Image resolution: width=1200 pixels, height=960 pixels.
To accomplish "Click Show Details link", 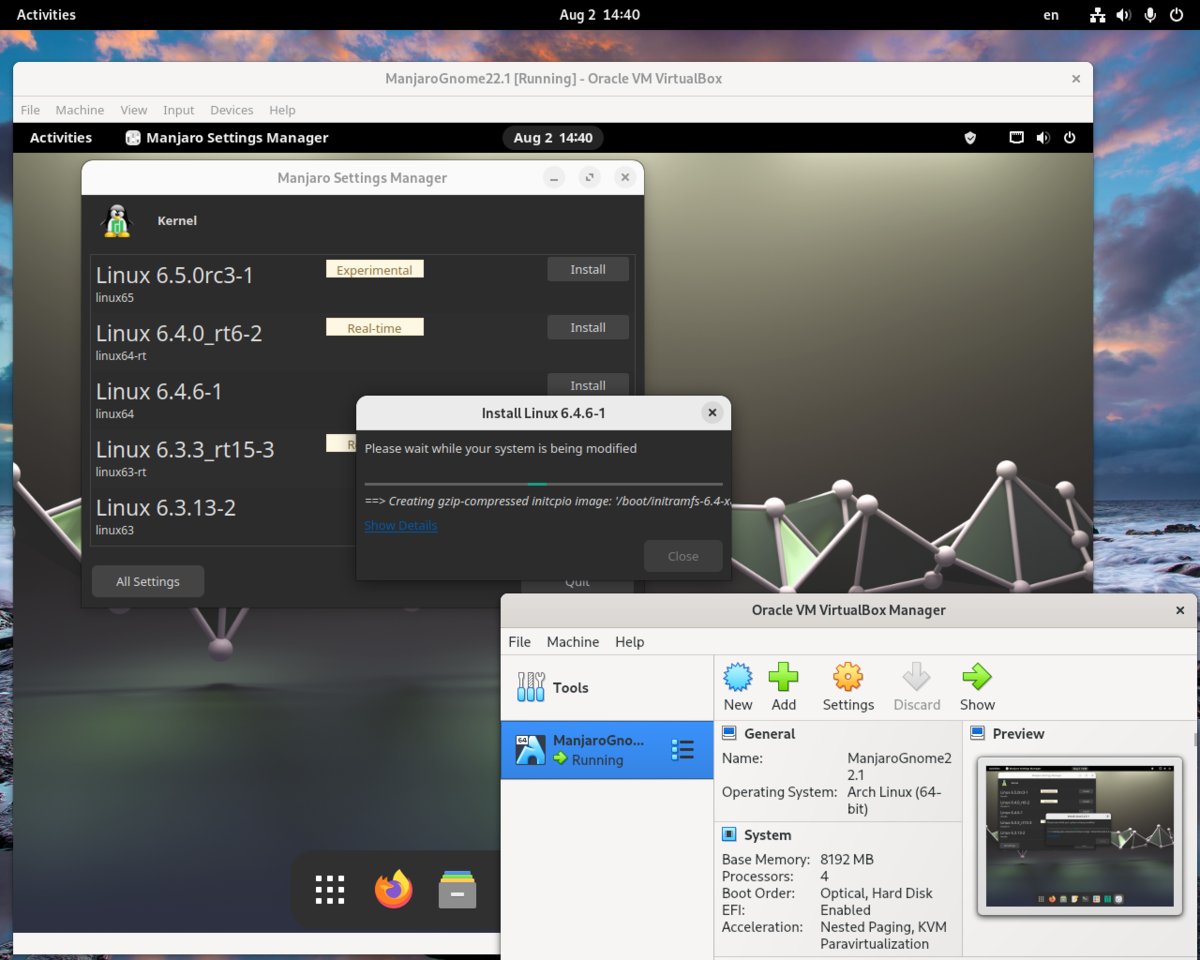I will [401, 525].
